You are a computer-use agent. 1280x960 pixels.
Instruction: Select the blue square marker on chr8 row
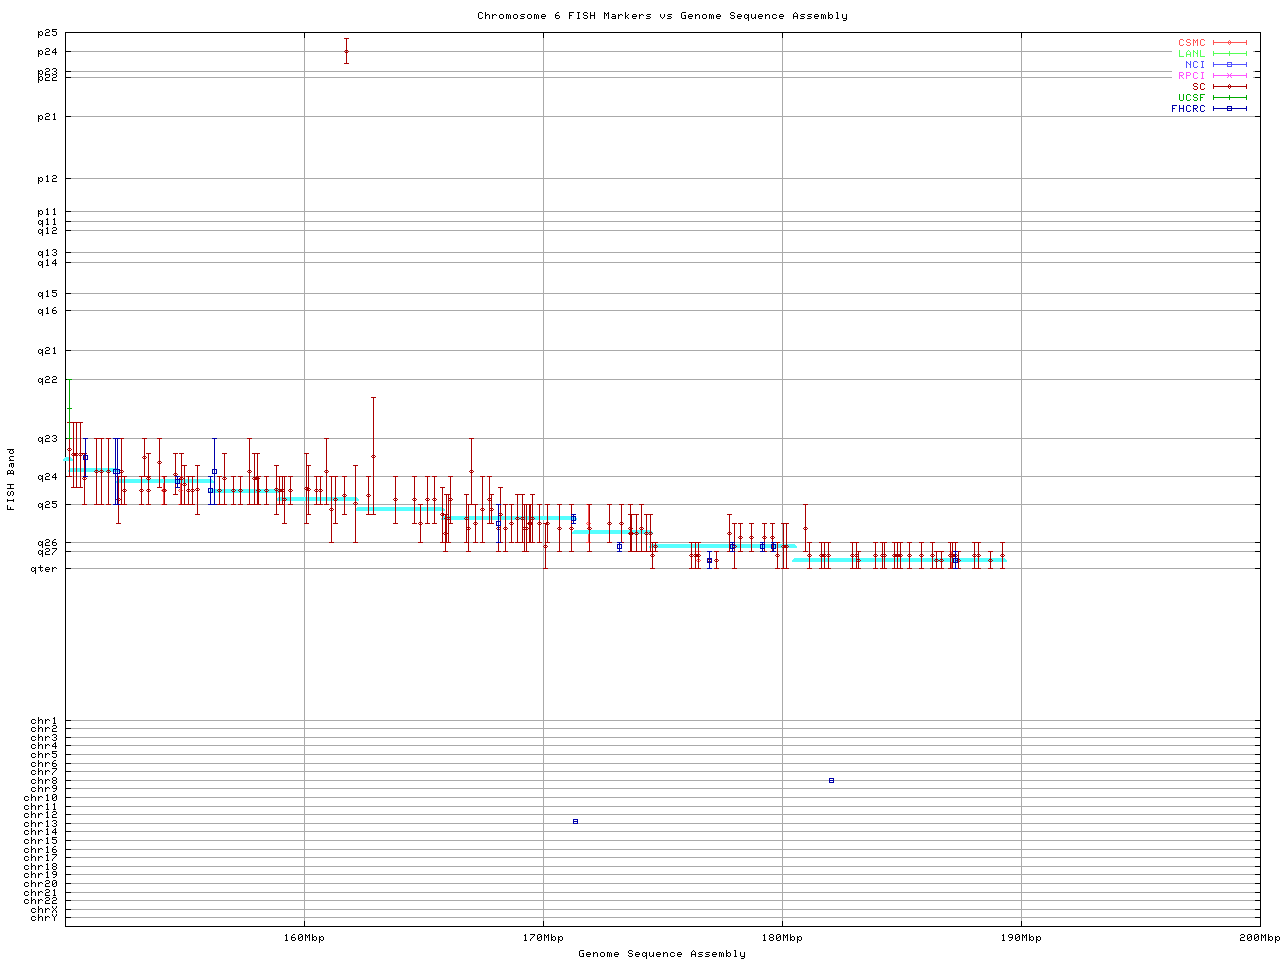pyautogui.click(x=831, y=780)
